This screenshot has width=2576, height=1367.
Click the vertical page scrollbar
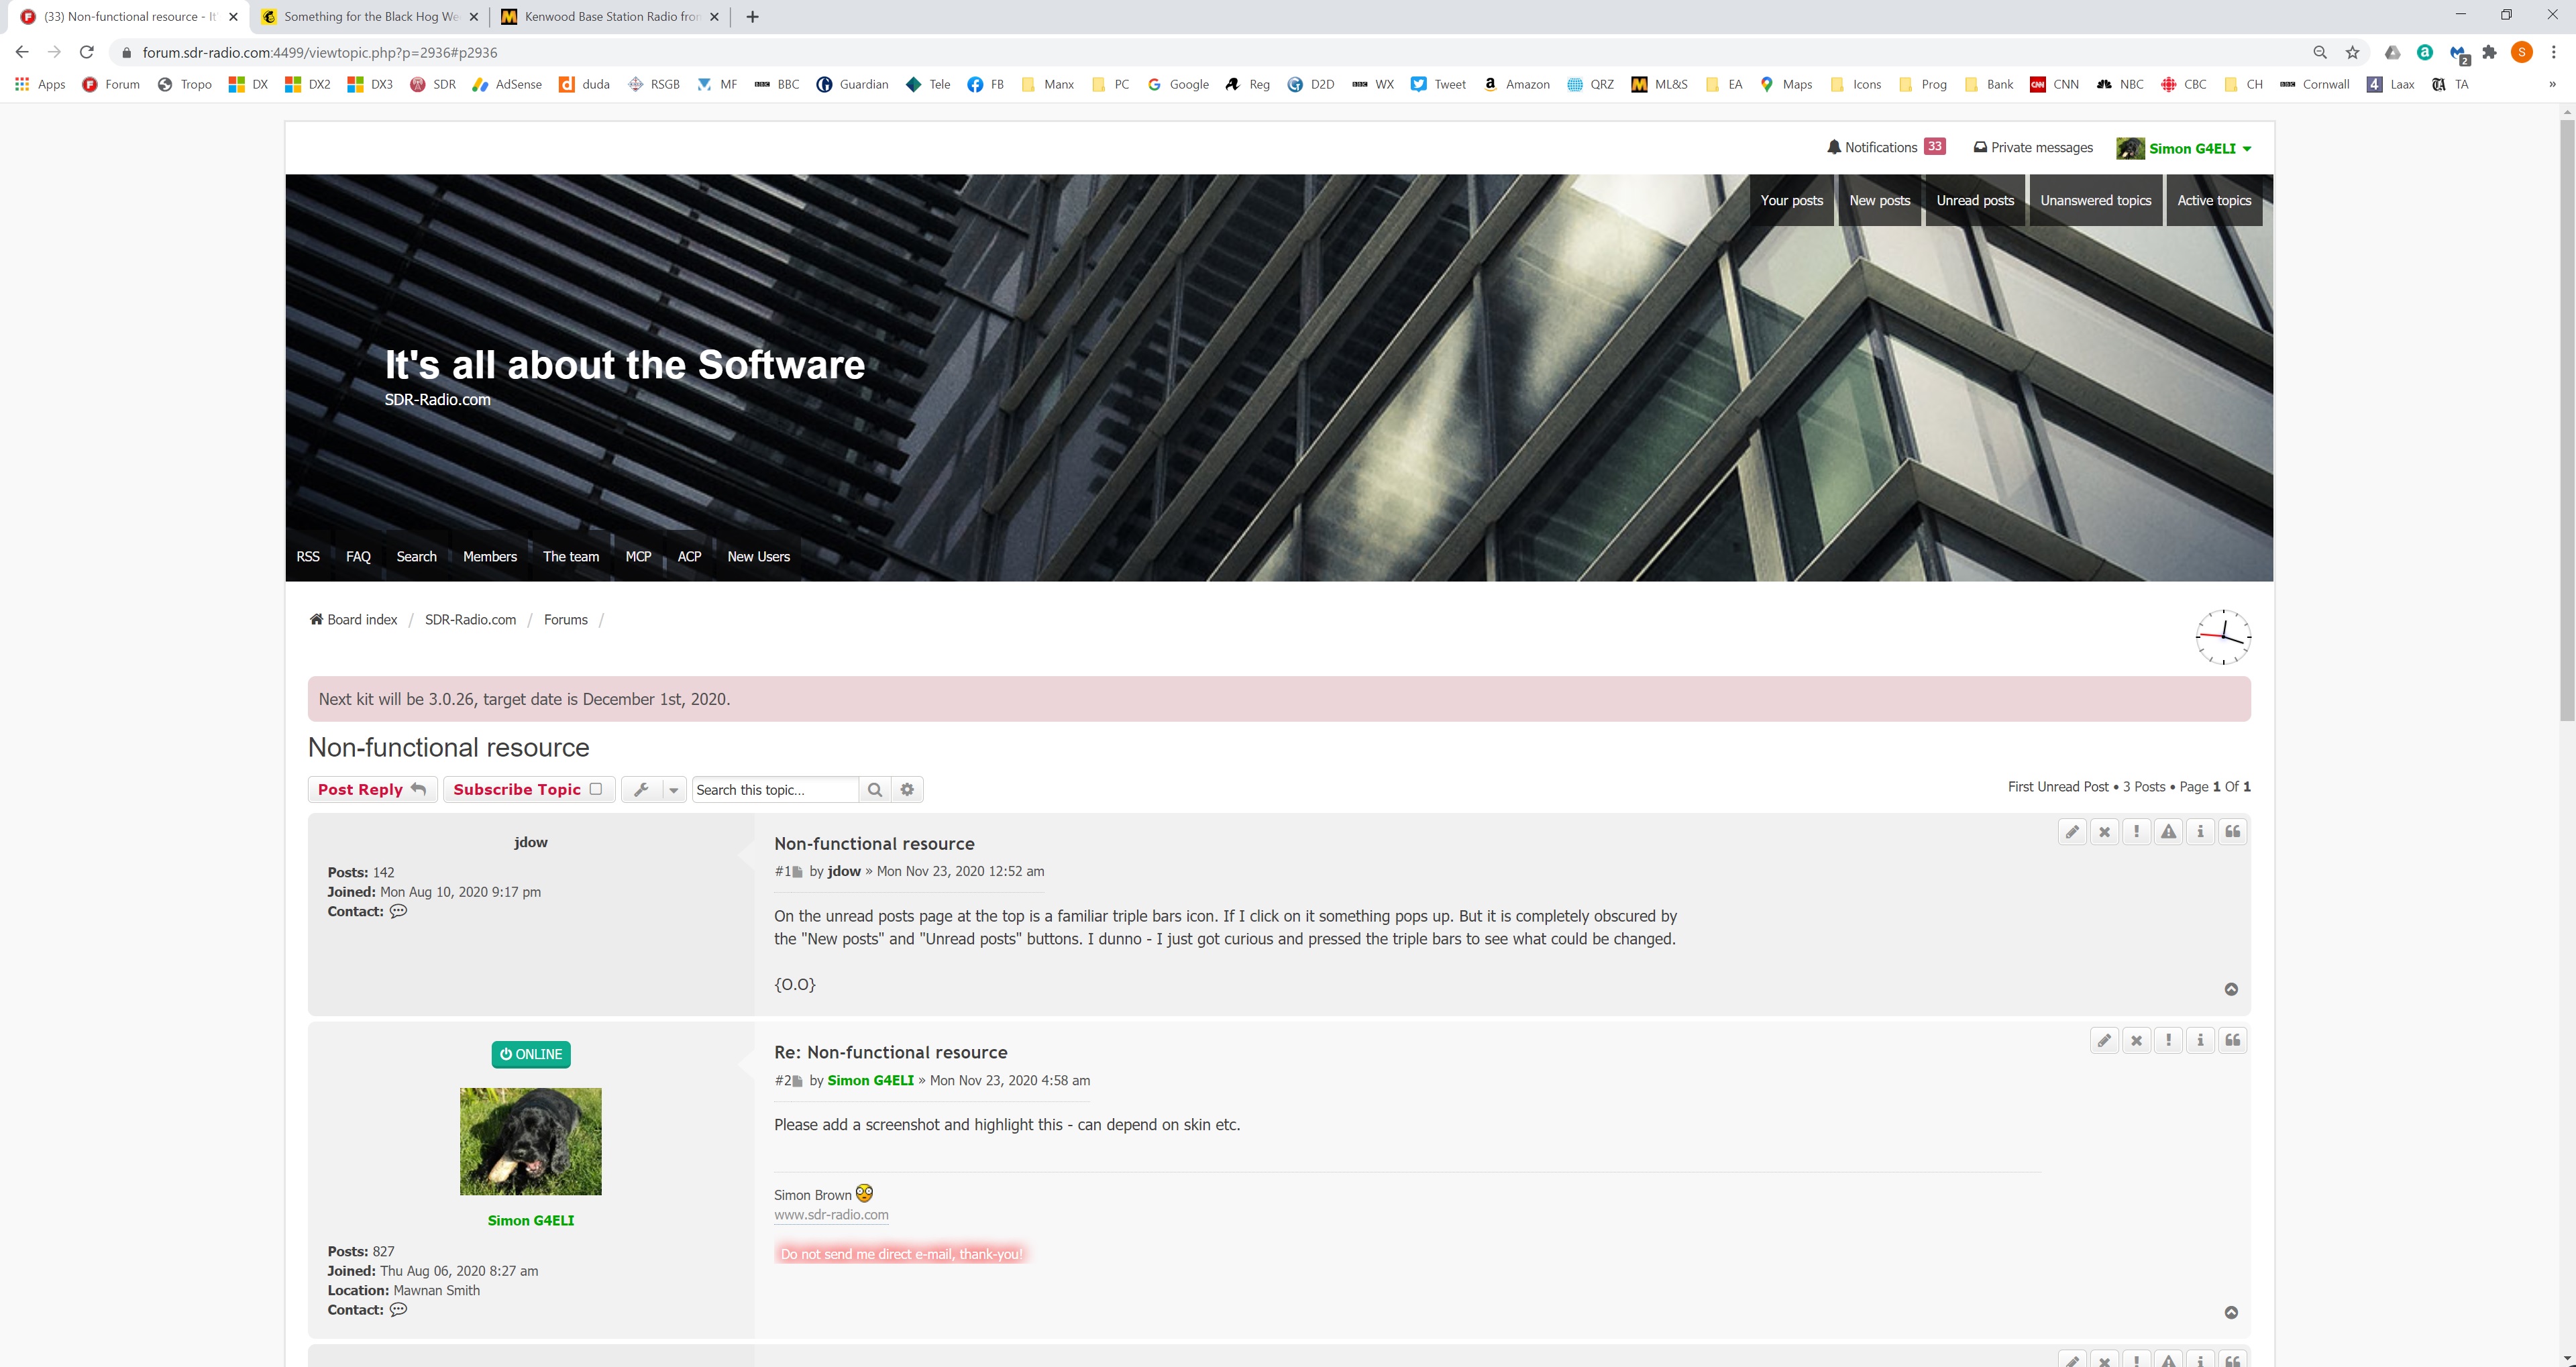point(2566,420)
